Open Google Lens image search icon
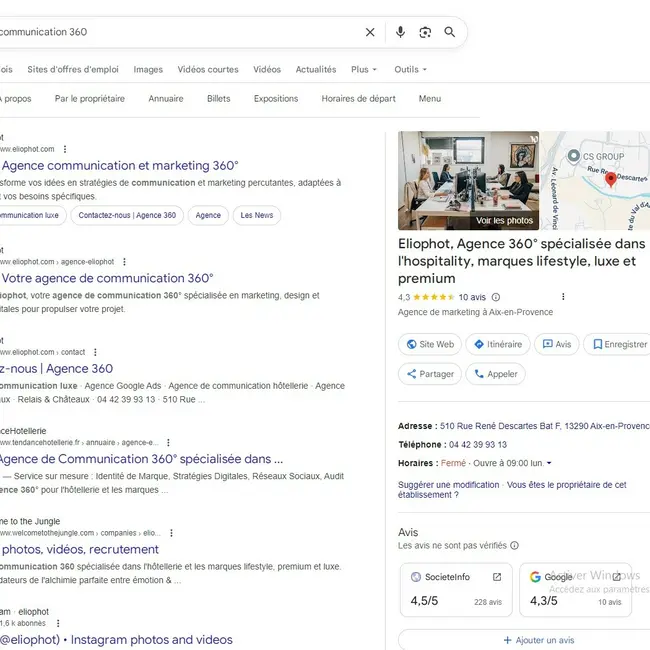650x650 pixels. click(x=425, y=32)
